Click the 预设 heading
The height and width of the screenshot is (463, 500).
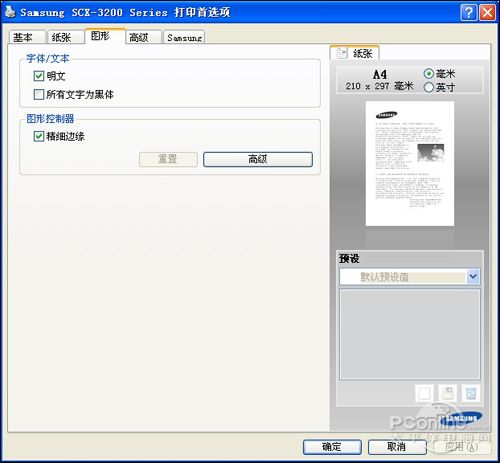pos(349,259)
